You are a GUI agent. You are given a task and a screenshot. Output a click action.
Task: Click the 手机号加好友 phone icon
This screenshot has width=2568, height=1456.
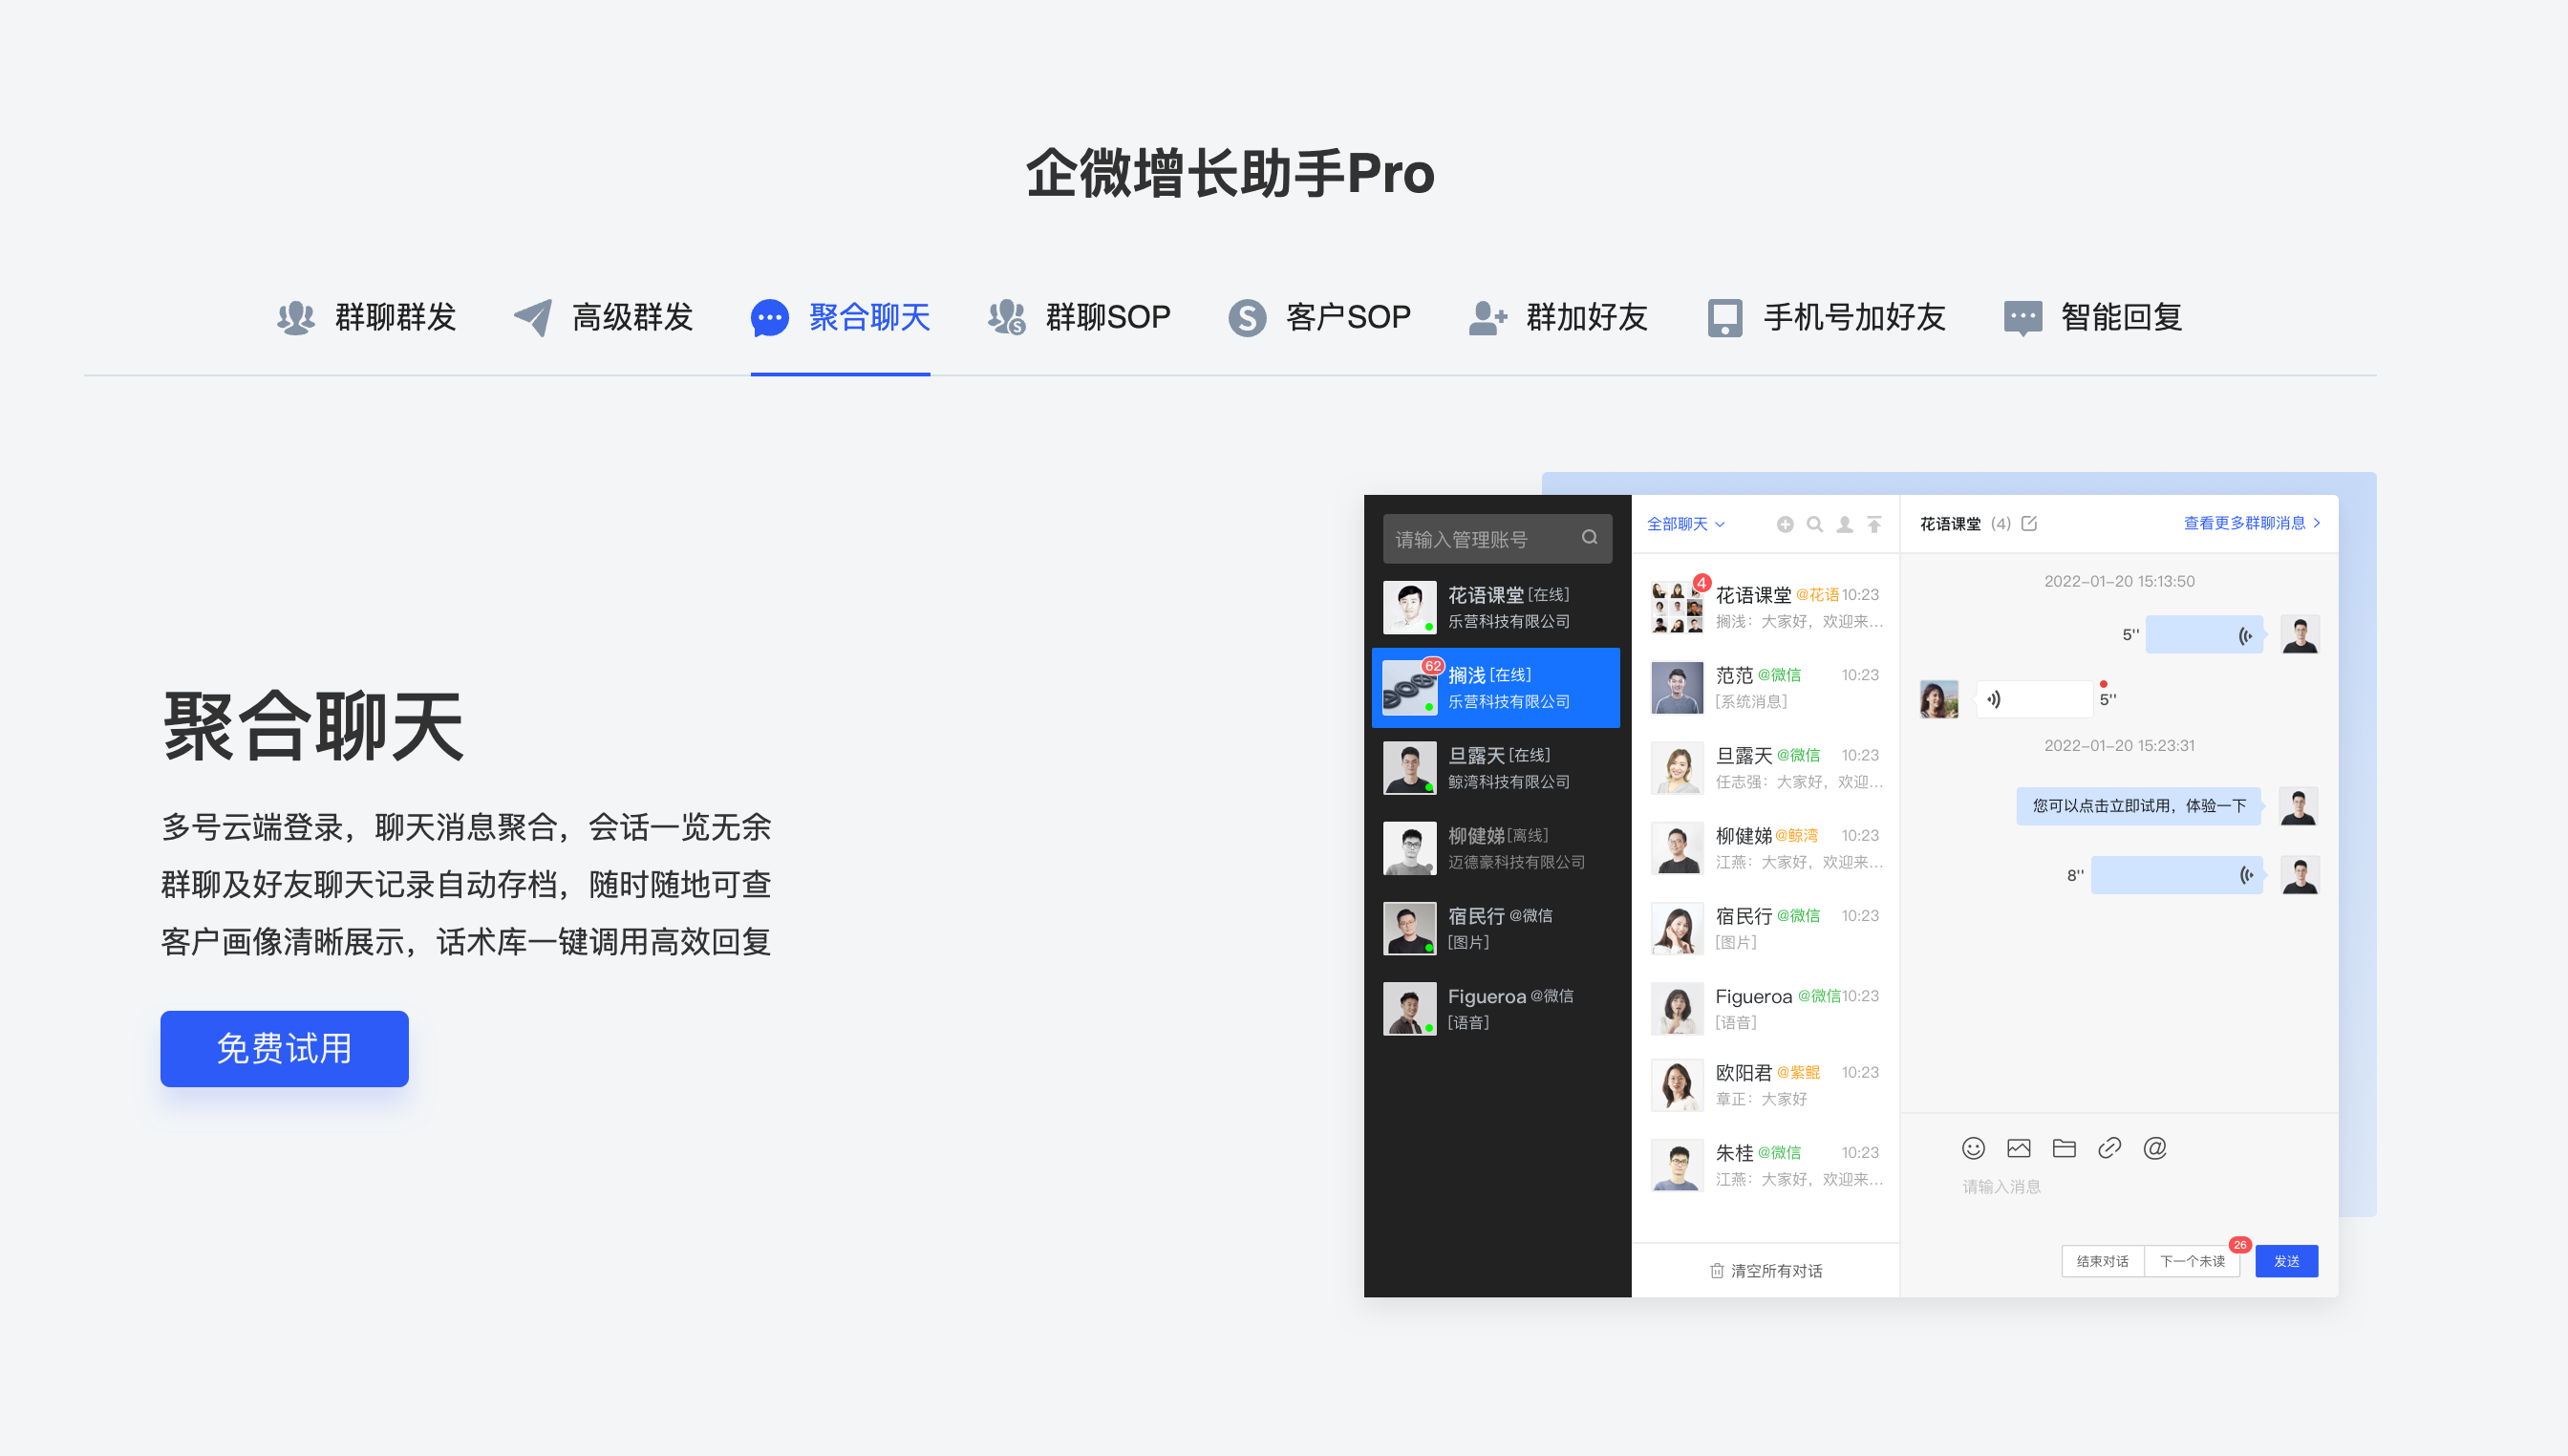click(1725, 318)
